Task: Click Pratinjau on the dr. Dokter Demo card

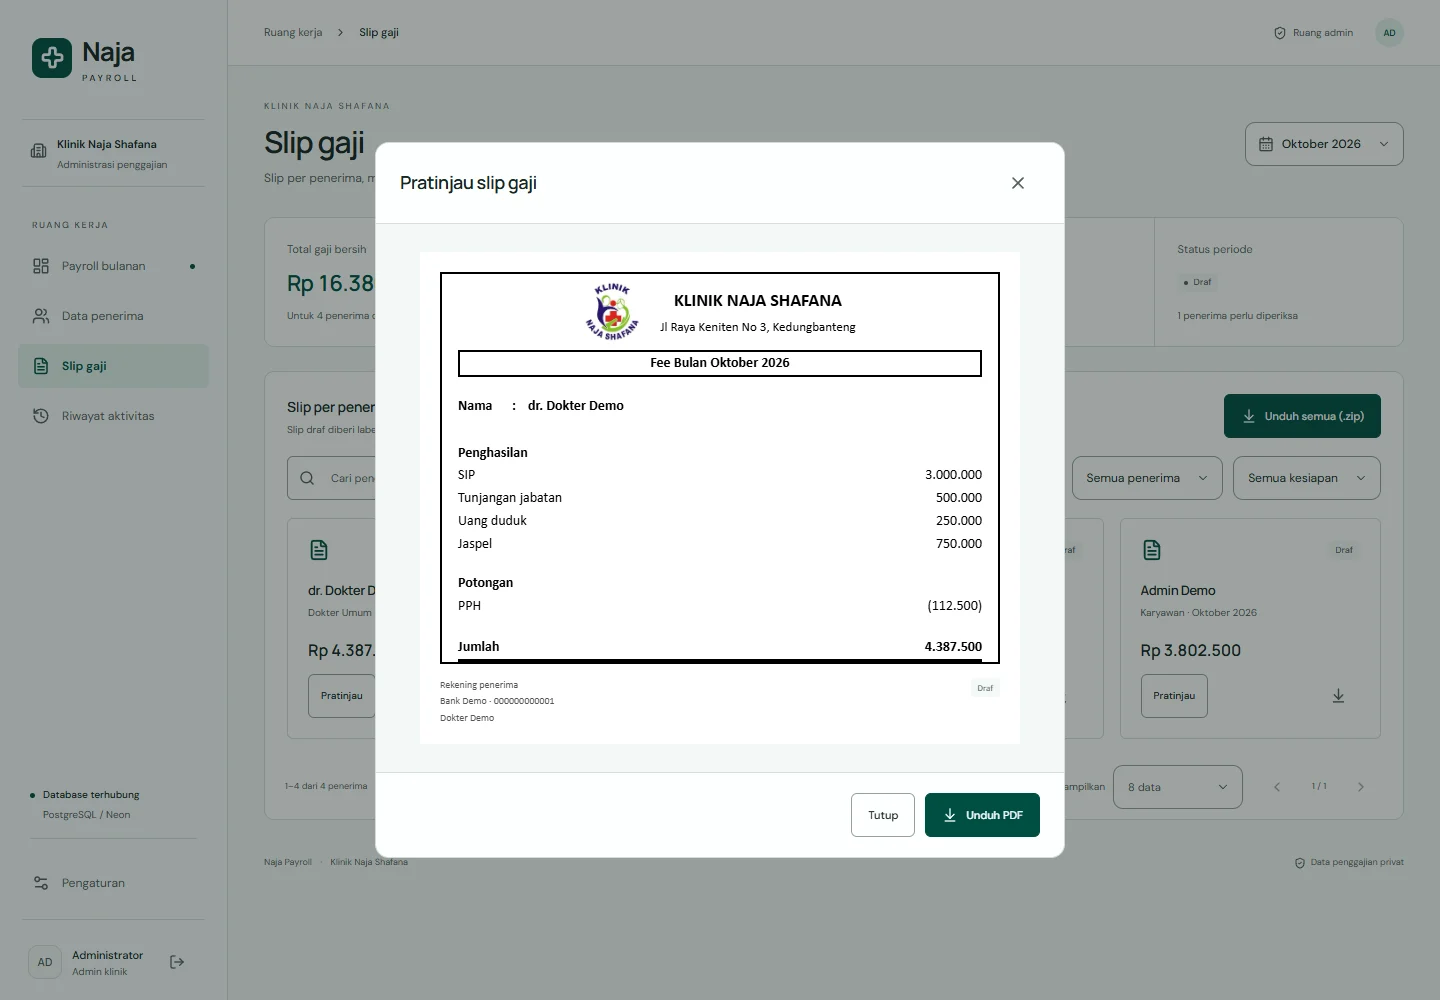Action: [x=342, y=696]
